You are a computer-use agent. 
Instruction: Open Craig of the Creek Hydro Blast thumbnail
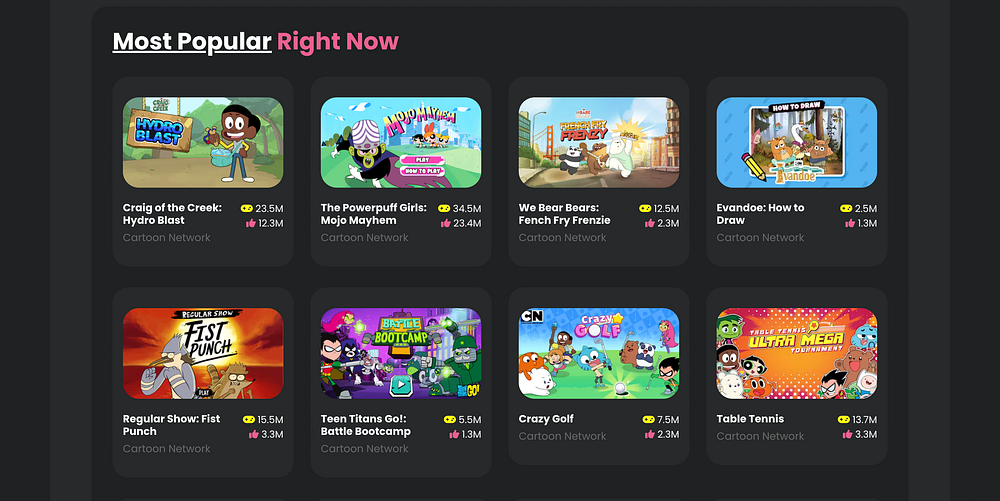click(x=203, y=142)
